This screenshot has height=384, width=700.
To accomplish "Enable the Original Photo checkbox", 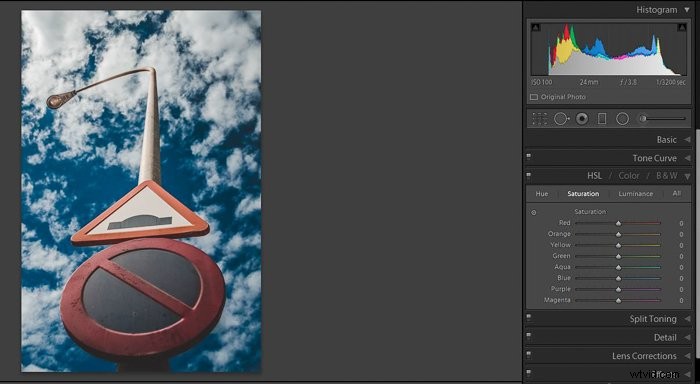I will [533, 97].
